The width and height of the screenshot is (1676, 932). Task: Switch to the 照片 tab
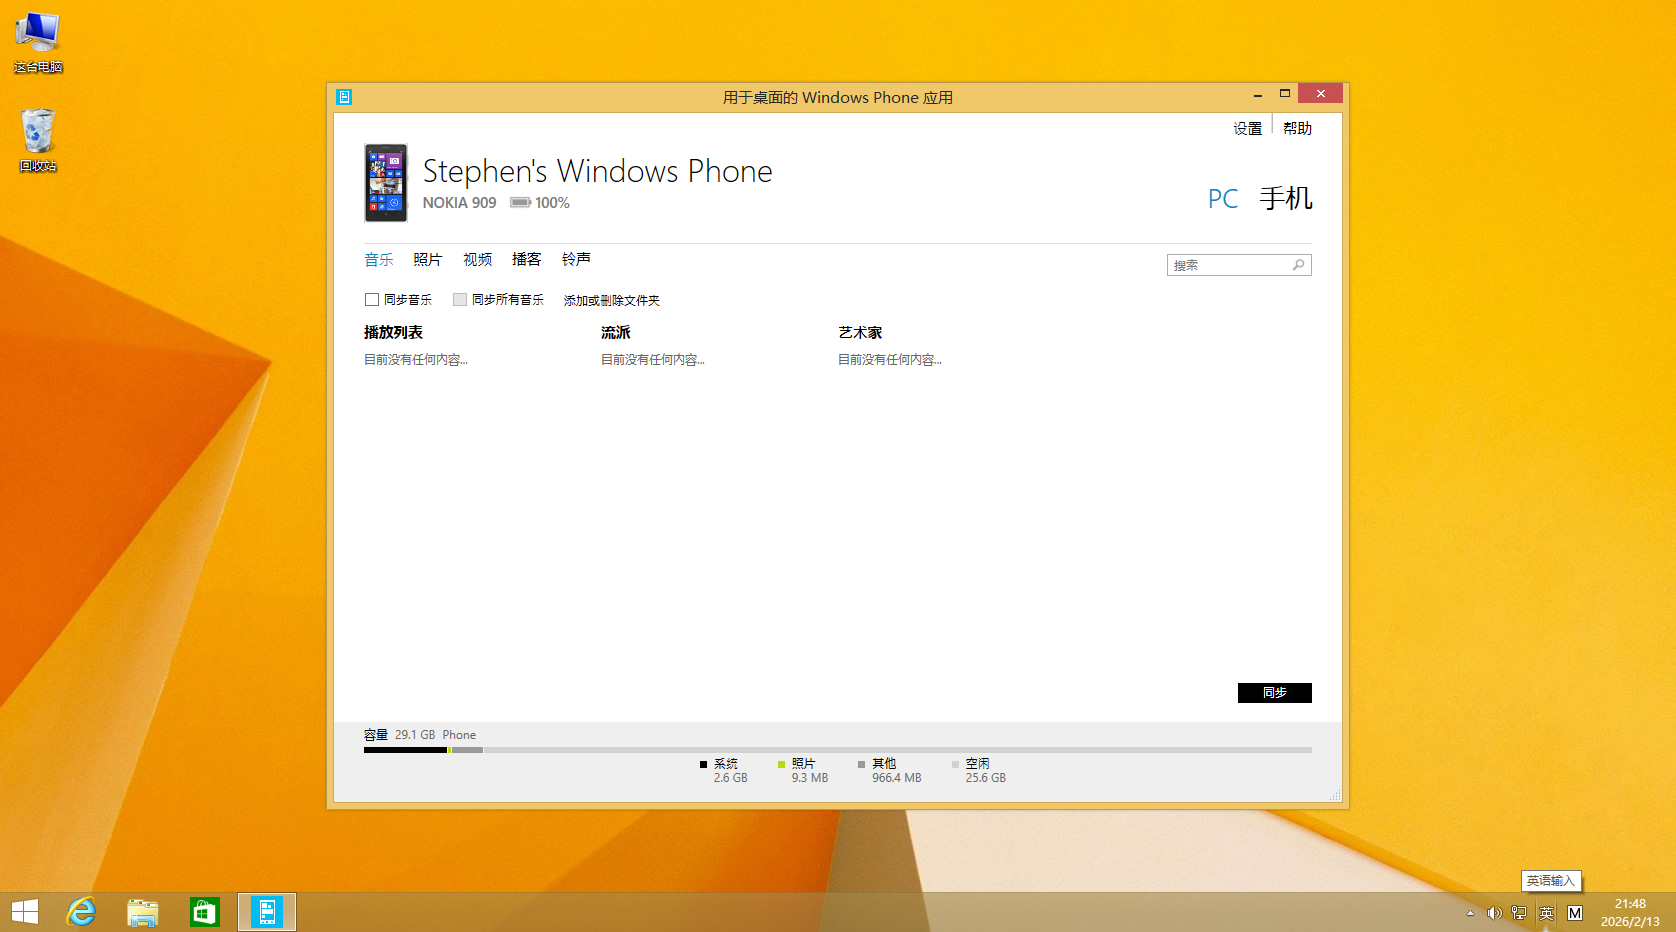click(427, 260)
